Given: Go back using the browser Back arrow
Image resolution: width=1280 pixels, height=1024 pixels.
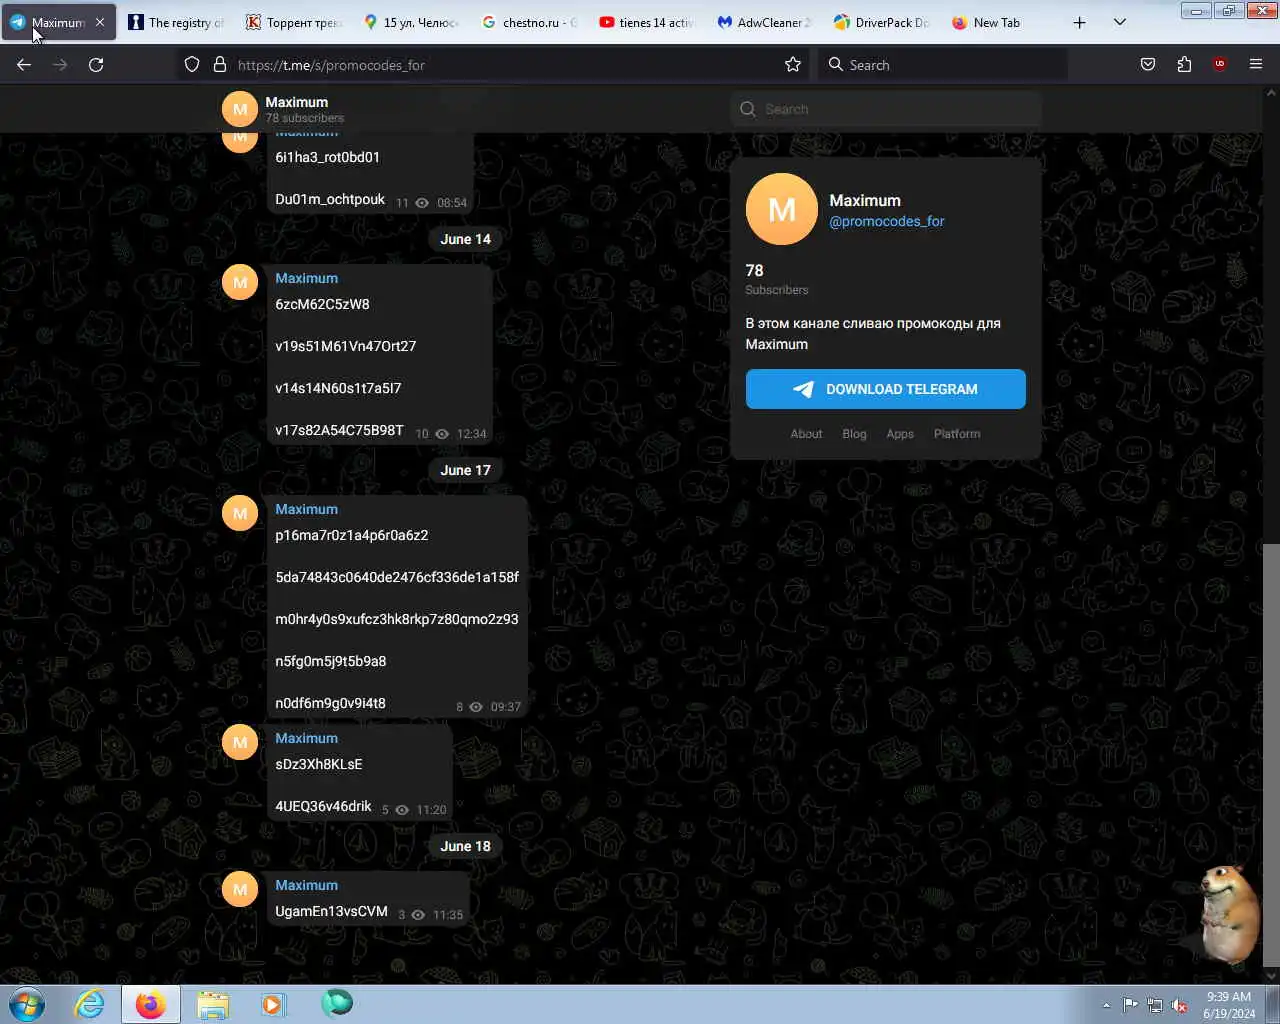Looking at the screenshot, I should 24,65.
